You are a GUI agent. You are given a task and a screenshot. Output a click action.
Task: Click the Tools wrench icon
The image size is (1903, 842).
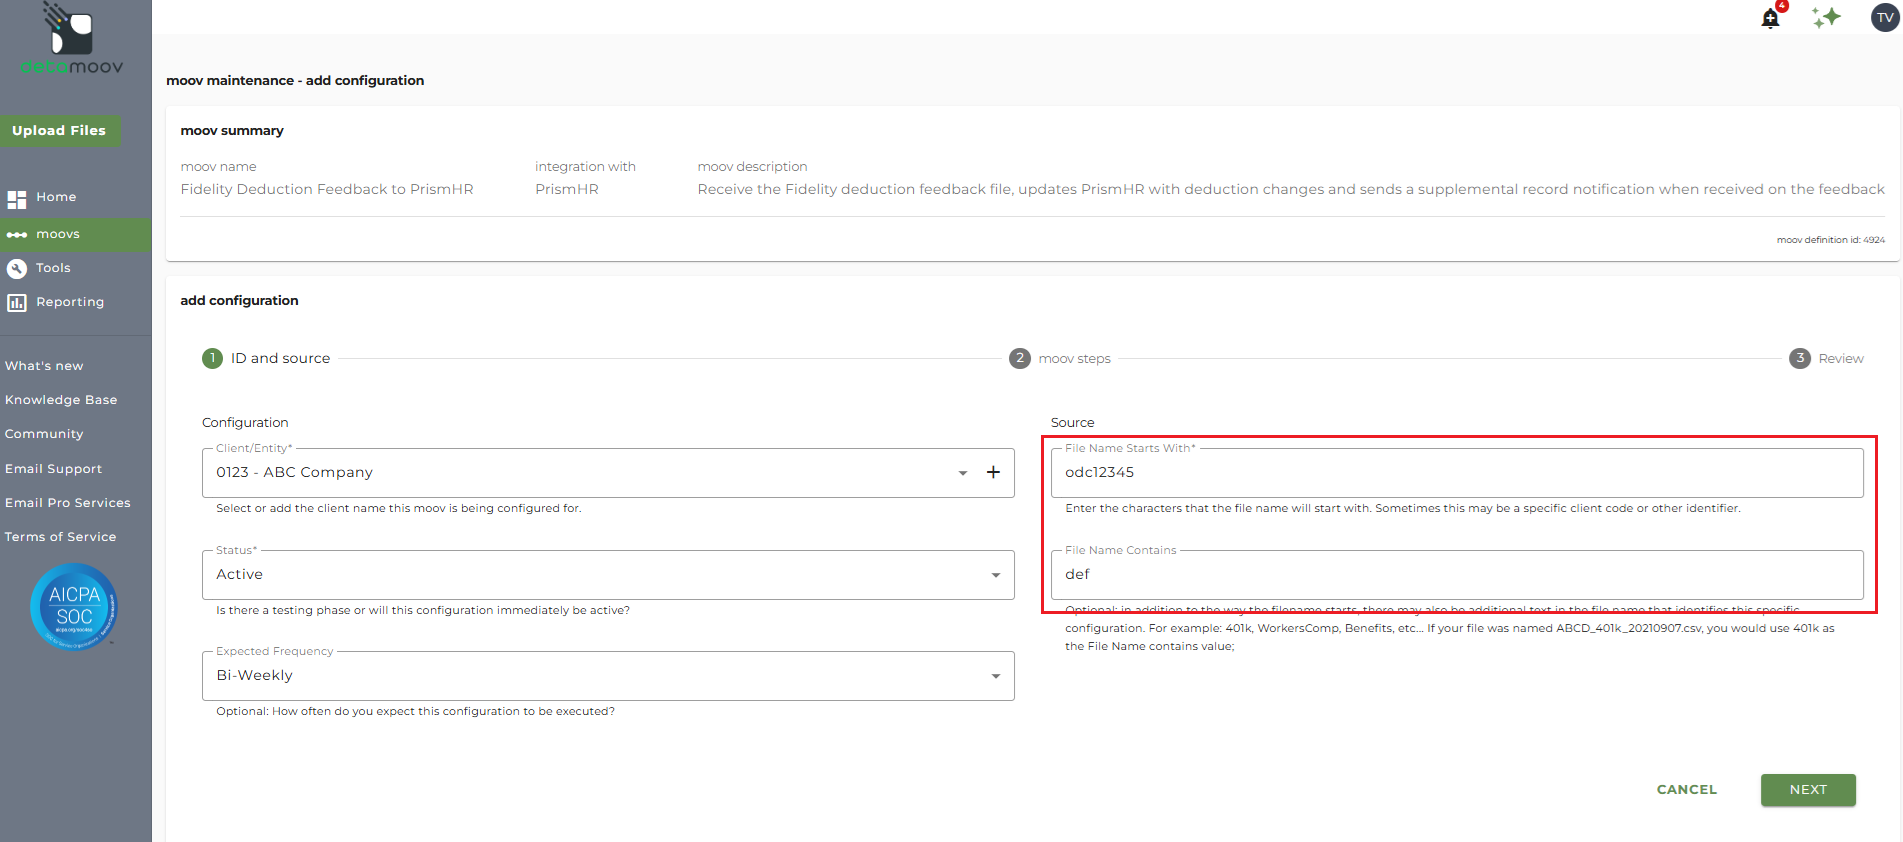pos(17,268)
